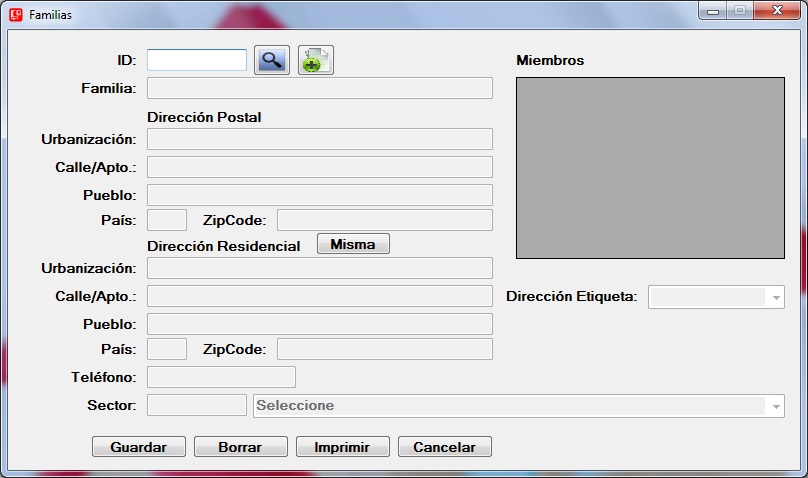The image size is (808, 478).
Task: Select the Teléfono input field
Action: pos(221,377)
